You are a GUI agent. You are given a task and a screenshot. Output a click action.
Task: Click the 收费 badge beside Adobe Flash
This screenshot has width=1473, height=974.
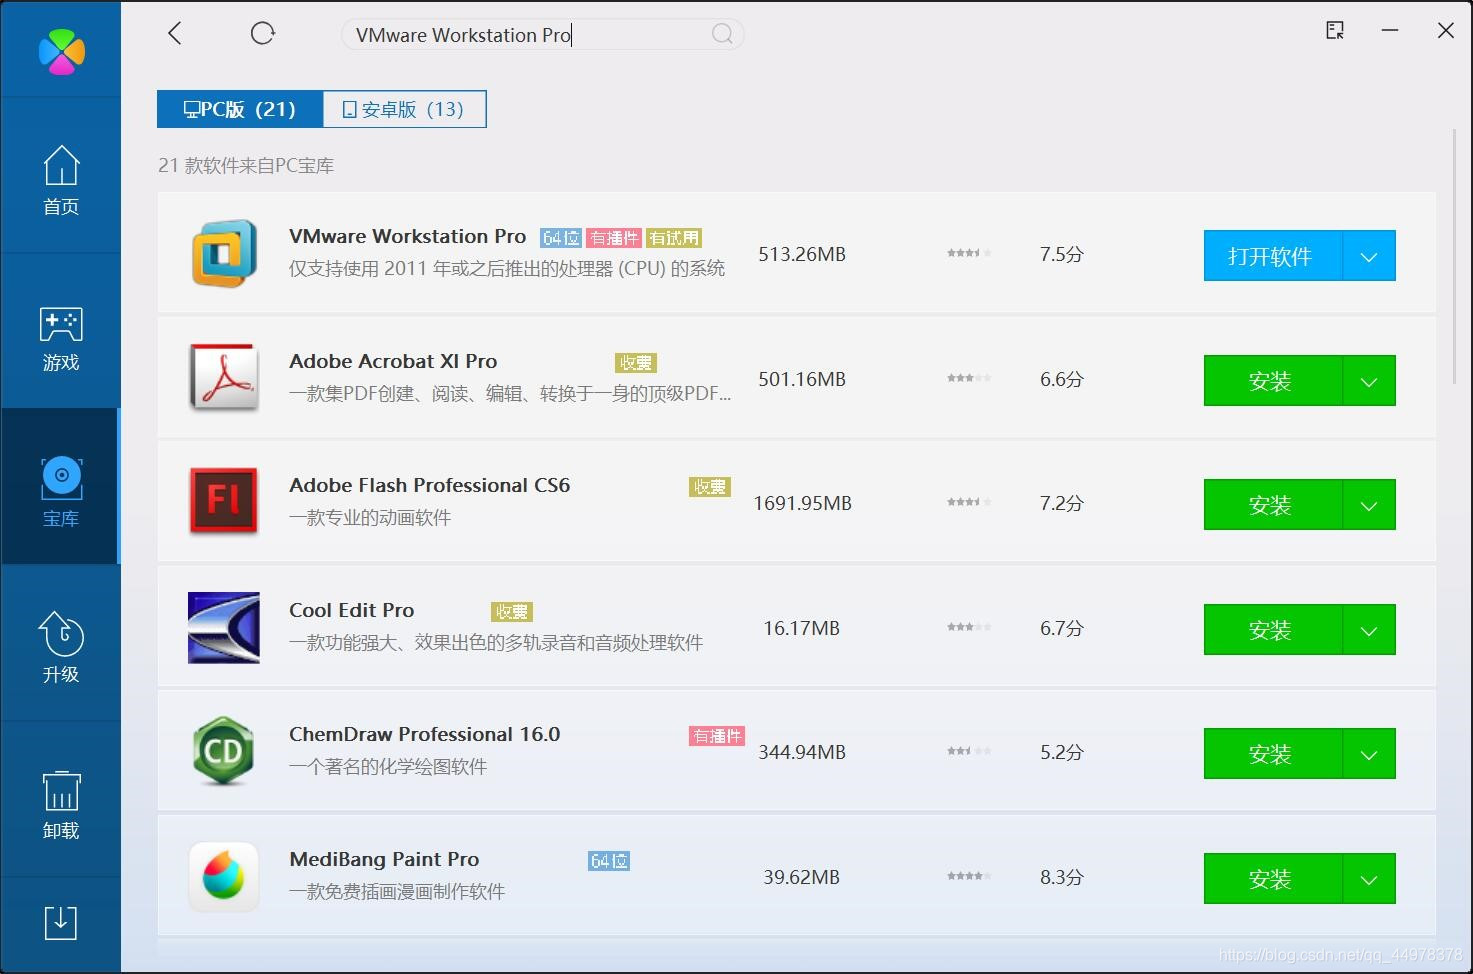click(710, 487)
